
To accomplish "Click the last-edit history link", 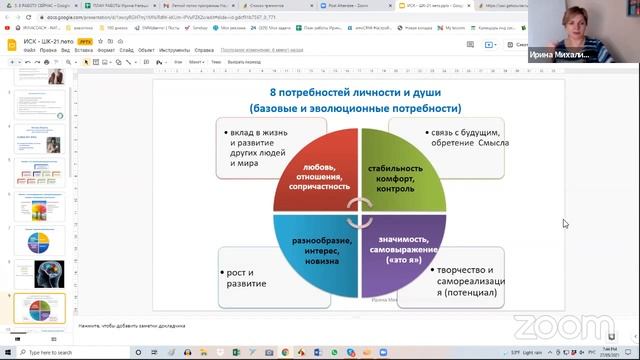I will click(262, 50).
